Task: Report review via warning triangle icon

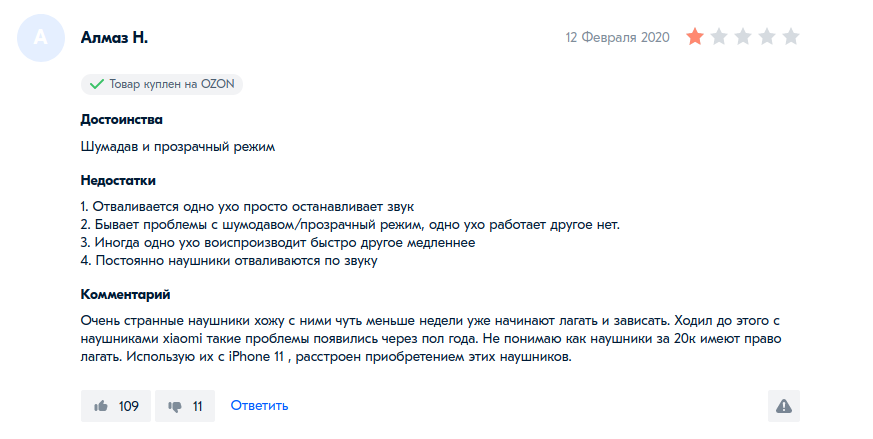Action: tap(784, 406)
